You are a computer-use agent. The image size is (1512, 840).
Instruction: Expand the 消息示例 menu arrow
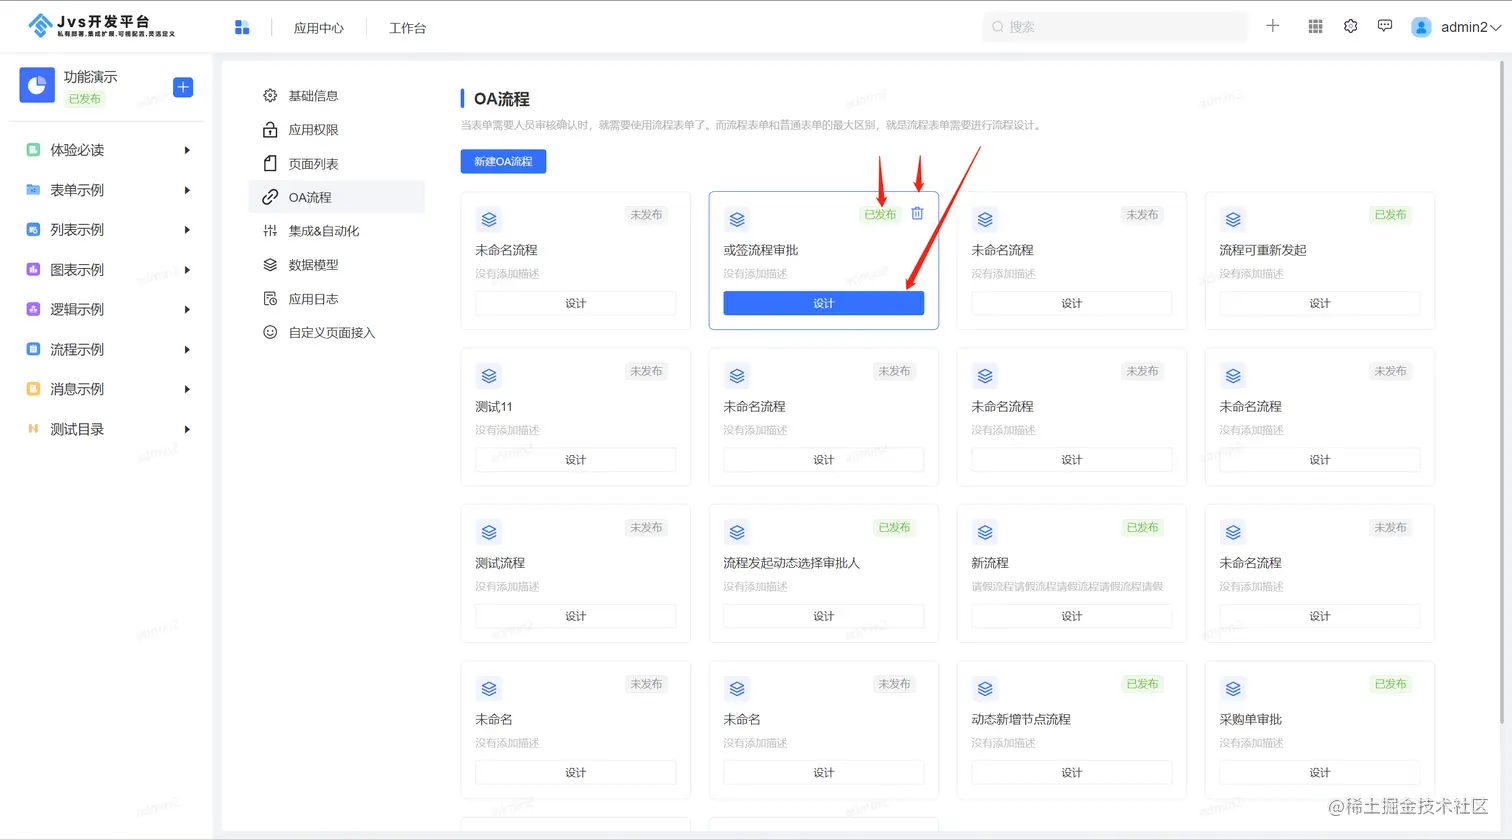[x=187, y=389]
